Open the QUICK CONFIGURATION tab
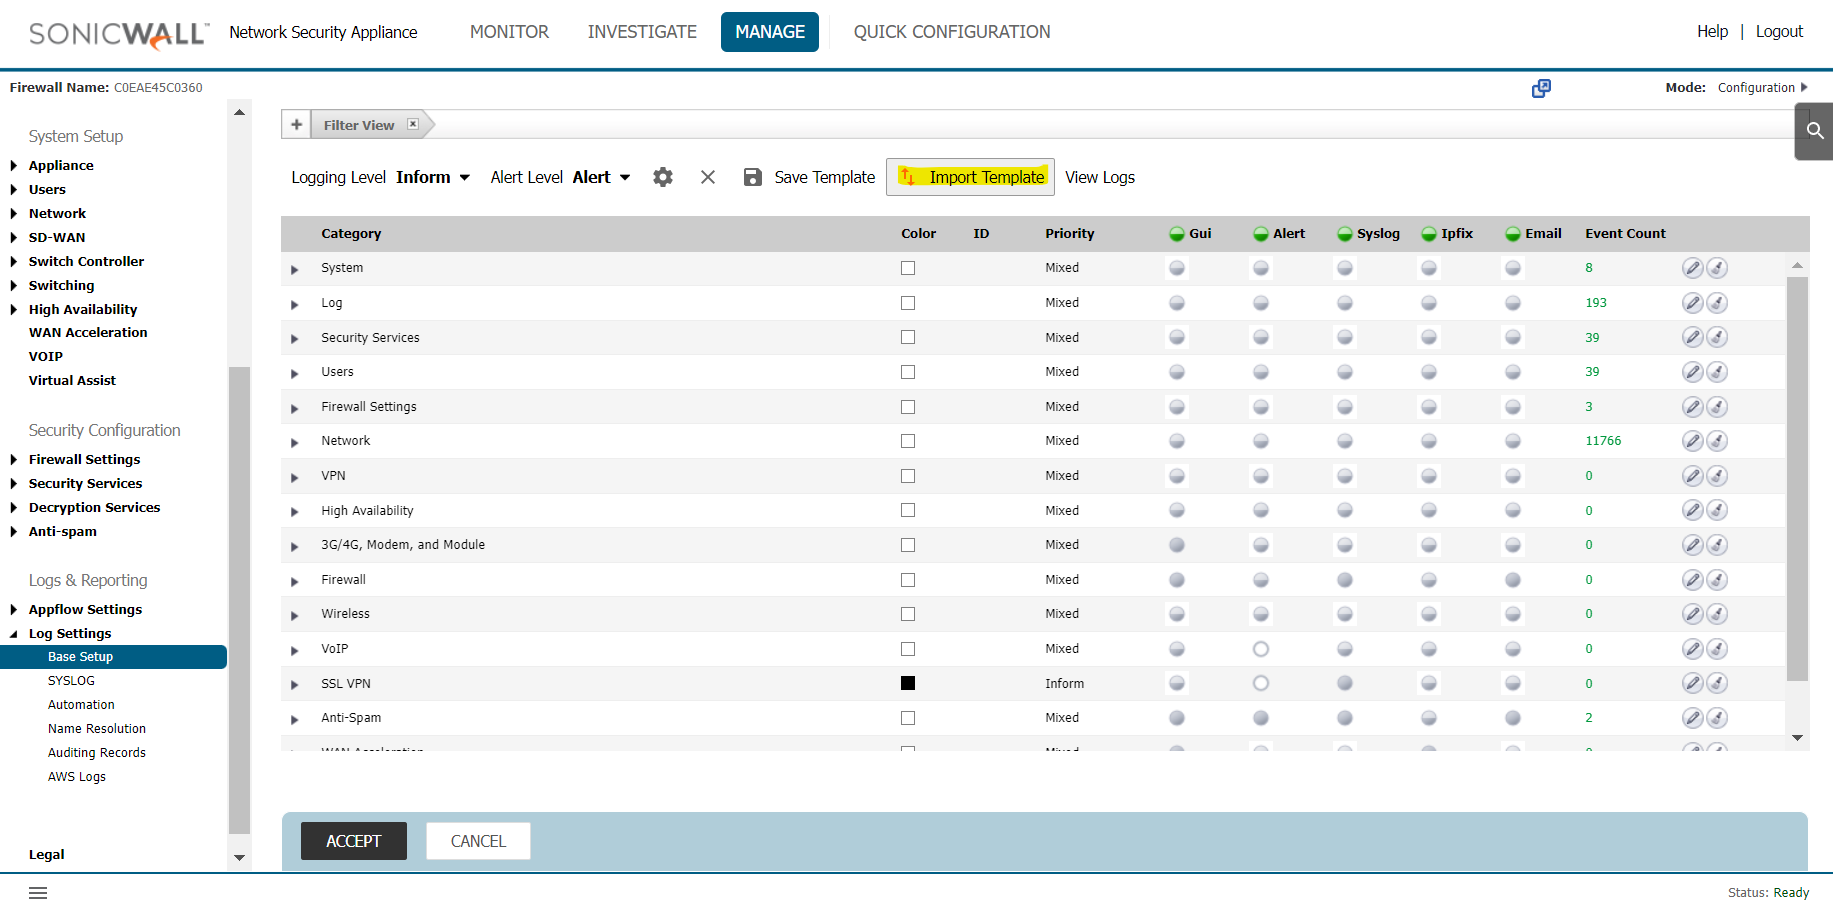Image resolution: width=1833 pixels, height=904 pixels. click(952, 32)
